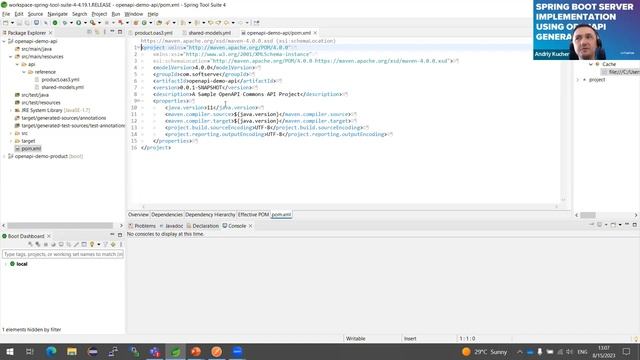Click the green diamond icon in Boot Dashboard
Viewport: 640px width, 360px height.
pyautogui.click(x=113, y=244)
